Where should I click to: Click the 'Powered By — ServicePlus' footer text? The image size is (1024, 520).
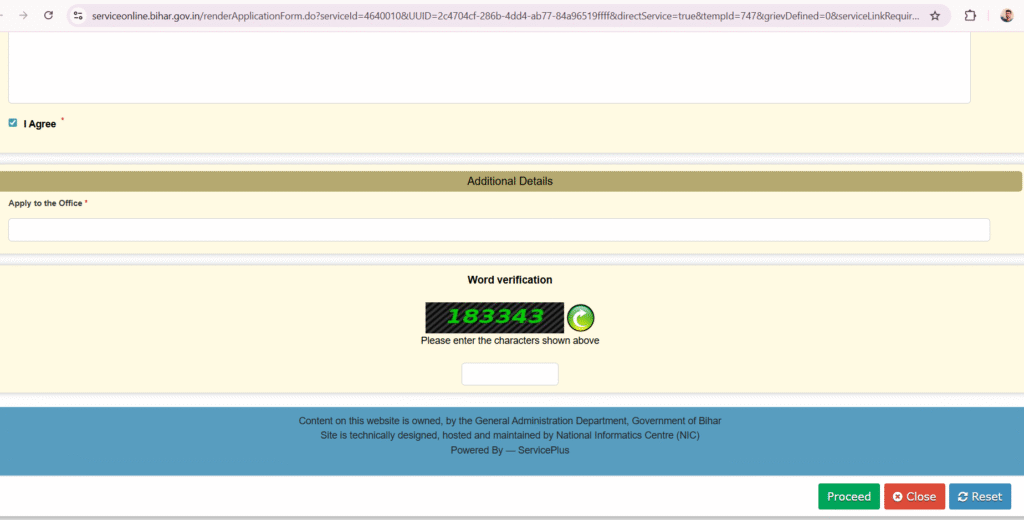[x=510, y=450]
